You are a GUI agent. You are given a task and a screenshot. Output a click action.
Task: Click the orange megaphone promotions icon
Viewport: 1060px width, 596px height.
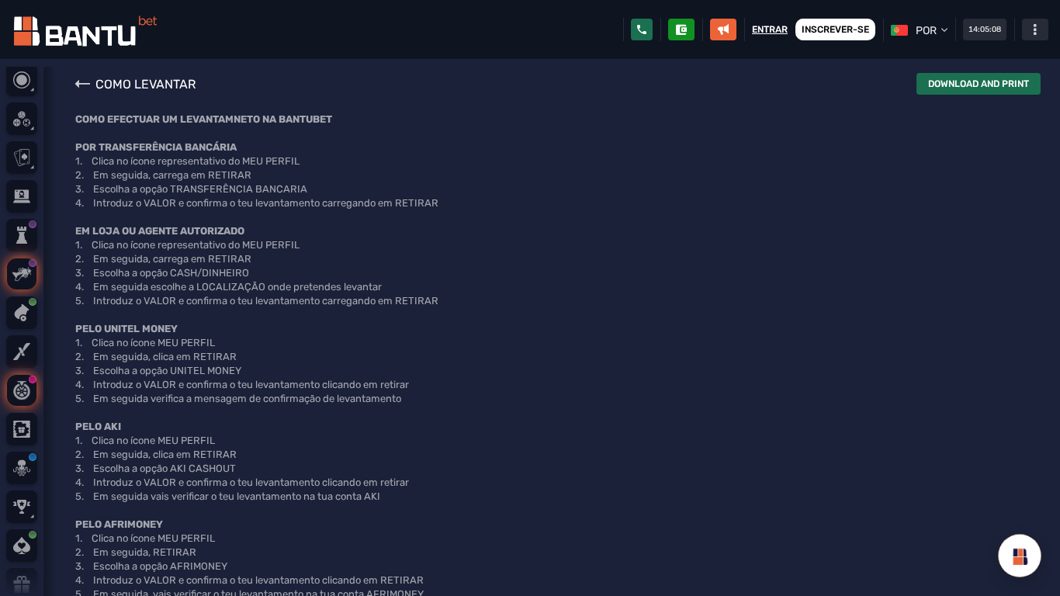pos(723,30)
